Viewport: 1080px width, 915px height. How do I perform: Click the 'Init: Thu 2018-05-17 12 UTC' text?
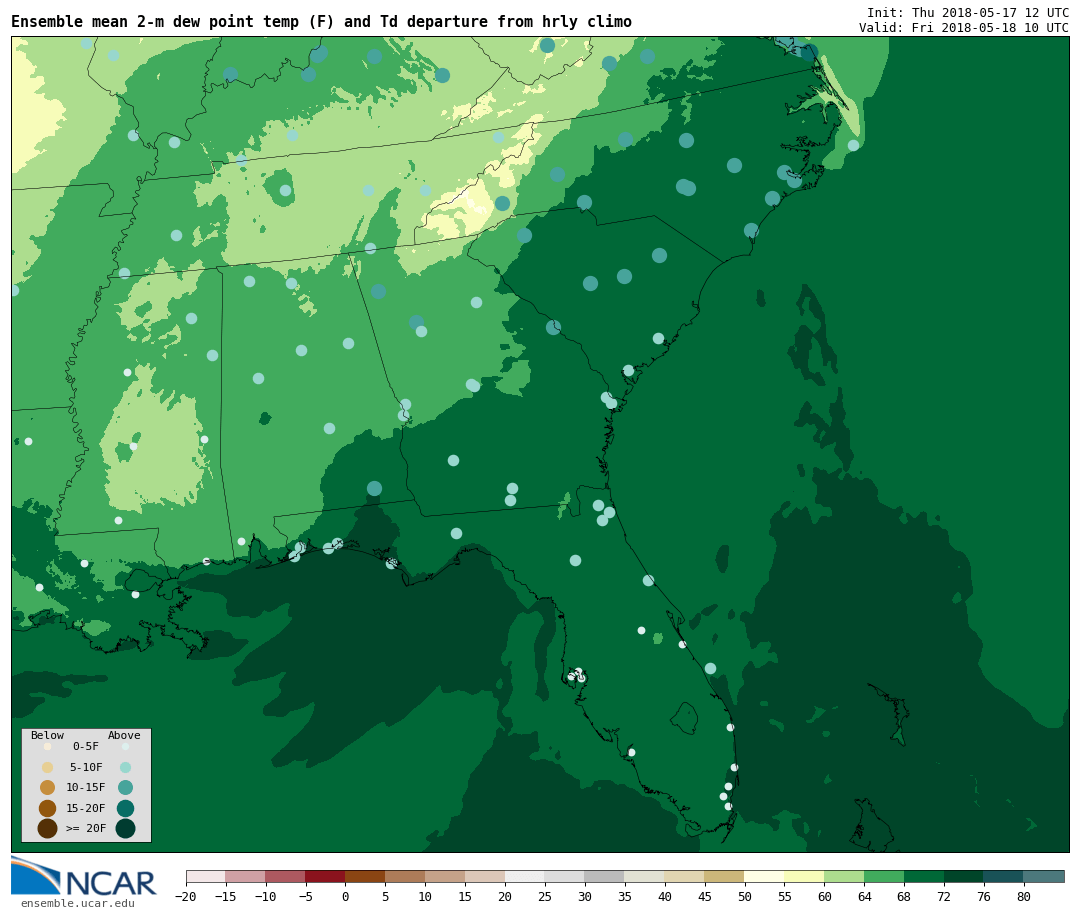[x=967, y=12]
